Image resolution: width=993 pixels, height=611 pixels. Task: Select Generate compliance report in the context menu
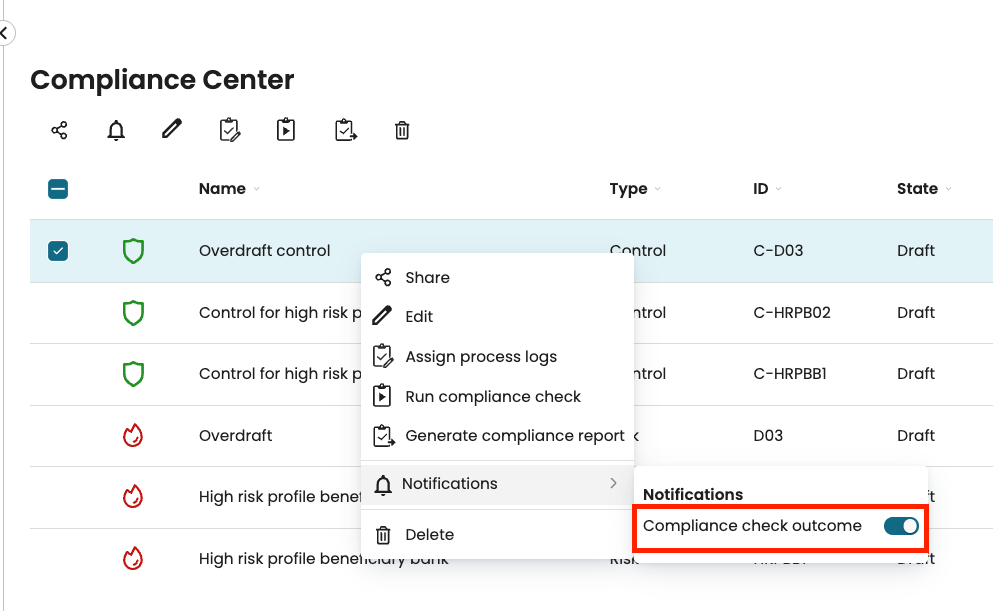(x=514, y=436)
